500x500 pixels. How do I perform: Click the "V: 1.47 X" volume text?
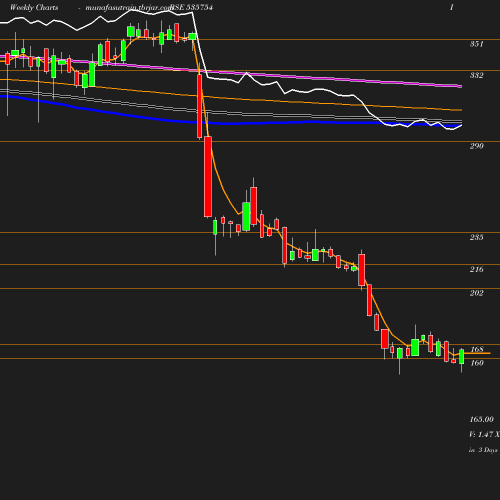tap(484, 434)
